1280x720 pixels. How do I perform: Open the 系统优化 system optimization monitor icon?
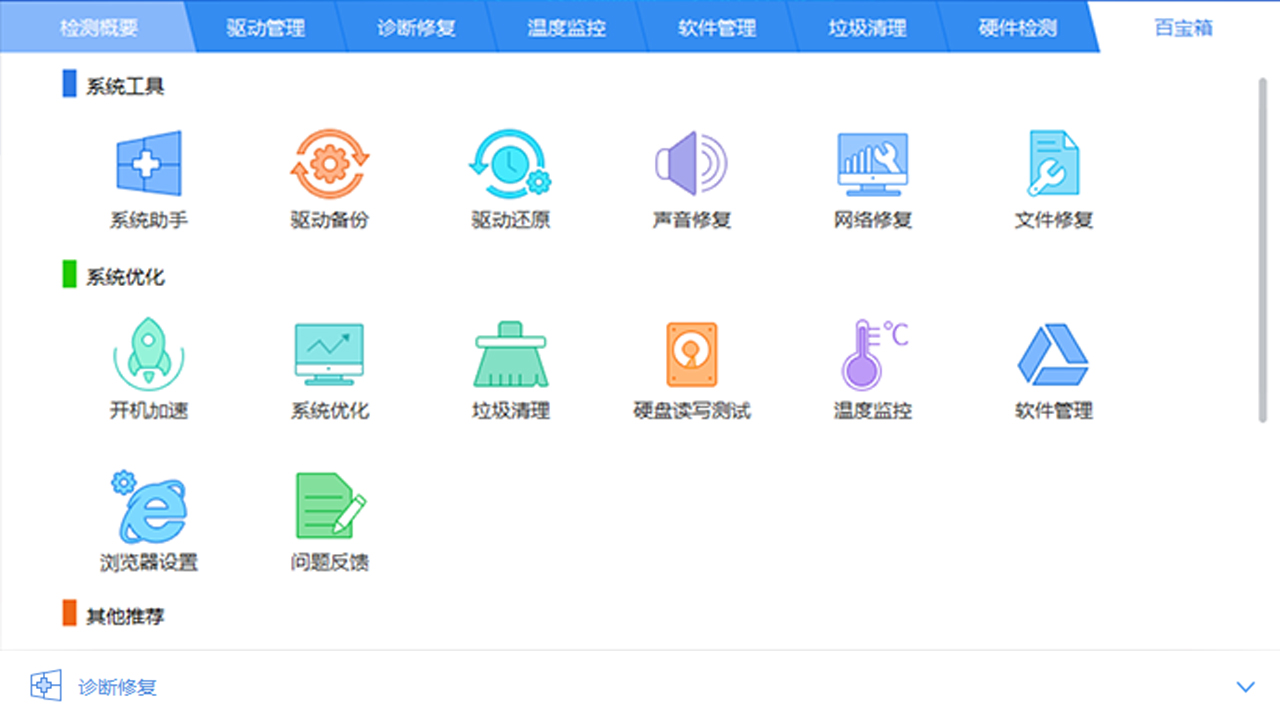(x=329, y=354)
